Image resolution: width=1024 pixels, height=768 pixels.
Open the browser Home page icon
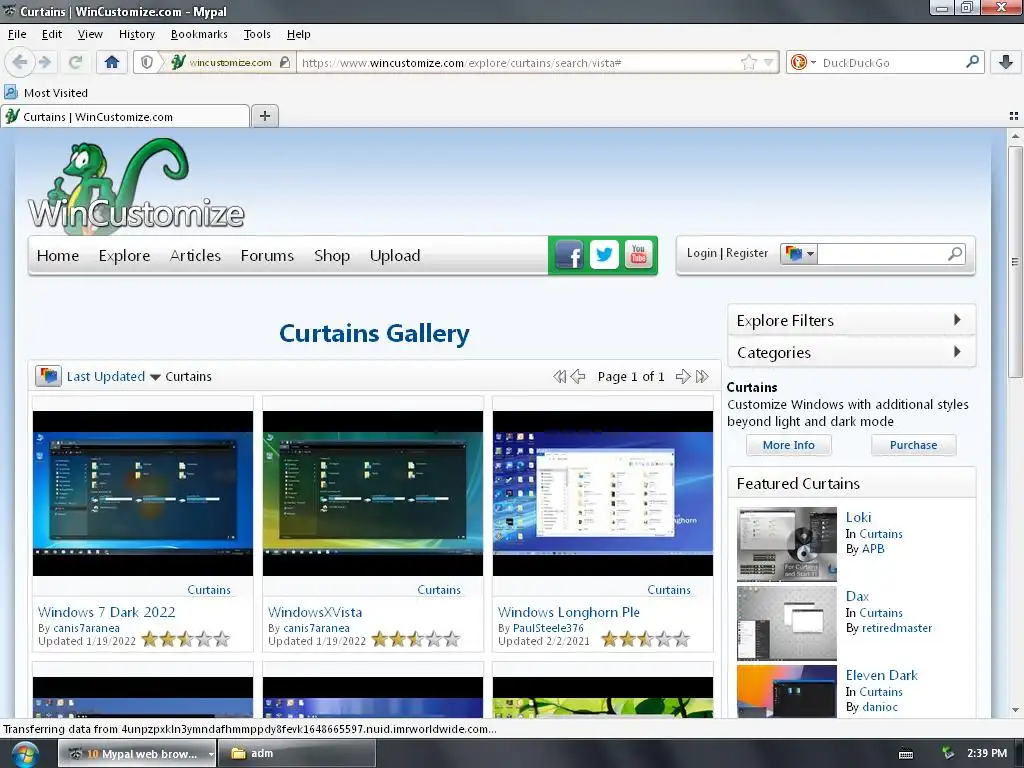pyautogui.click(x=112, y=62)
